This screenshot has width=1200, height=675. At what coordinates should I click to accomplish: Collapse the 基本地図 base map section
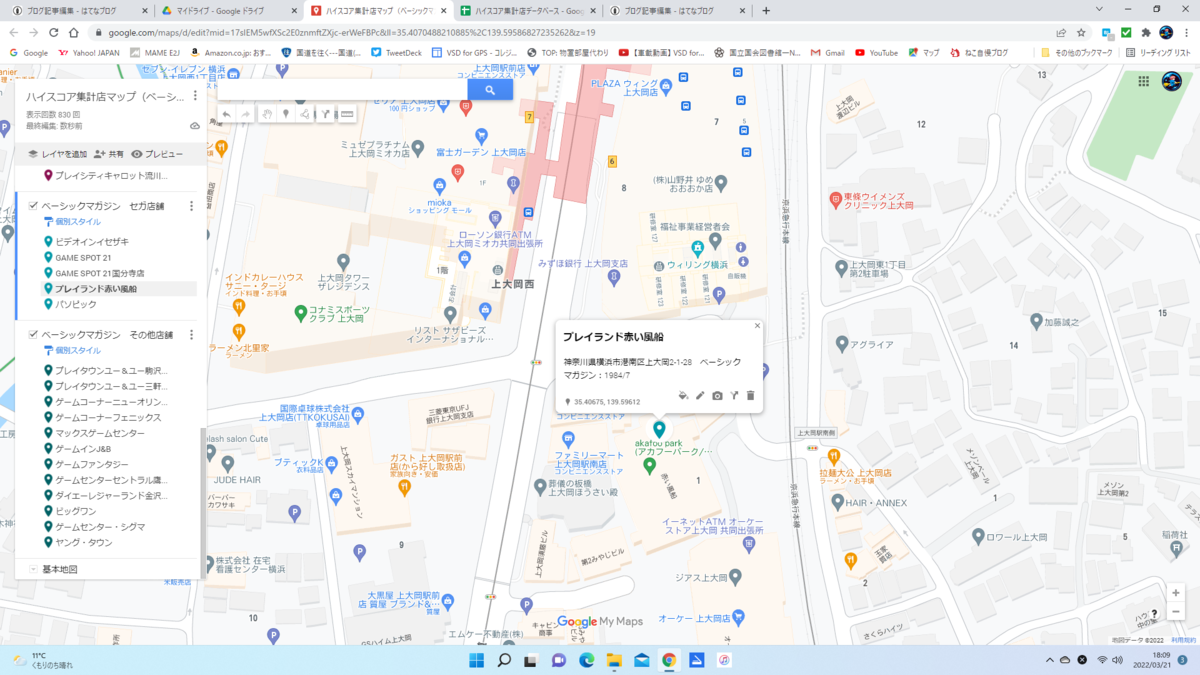pyautogui.click(x=33, y=569)
